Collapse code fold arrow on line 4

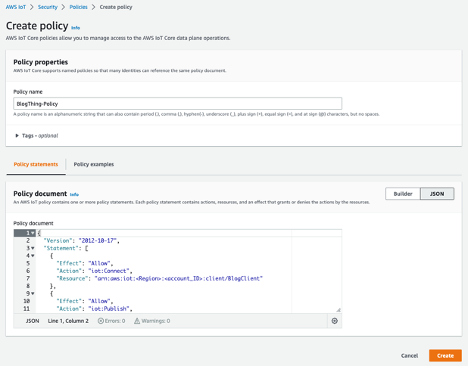point(33,256)
